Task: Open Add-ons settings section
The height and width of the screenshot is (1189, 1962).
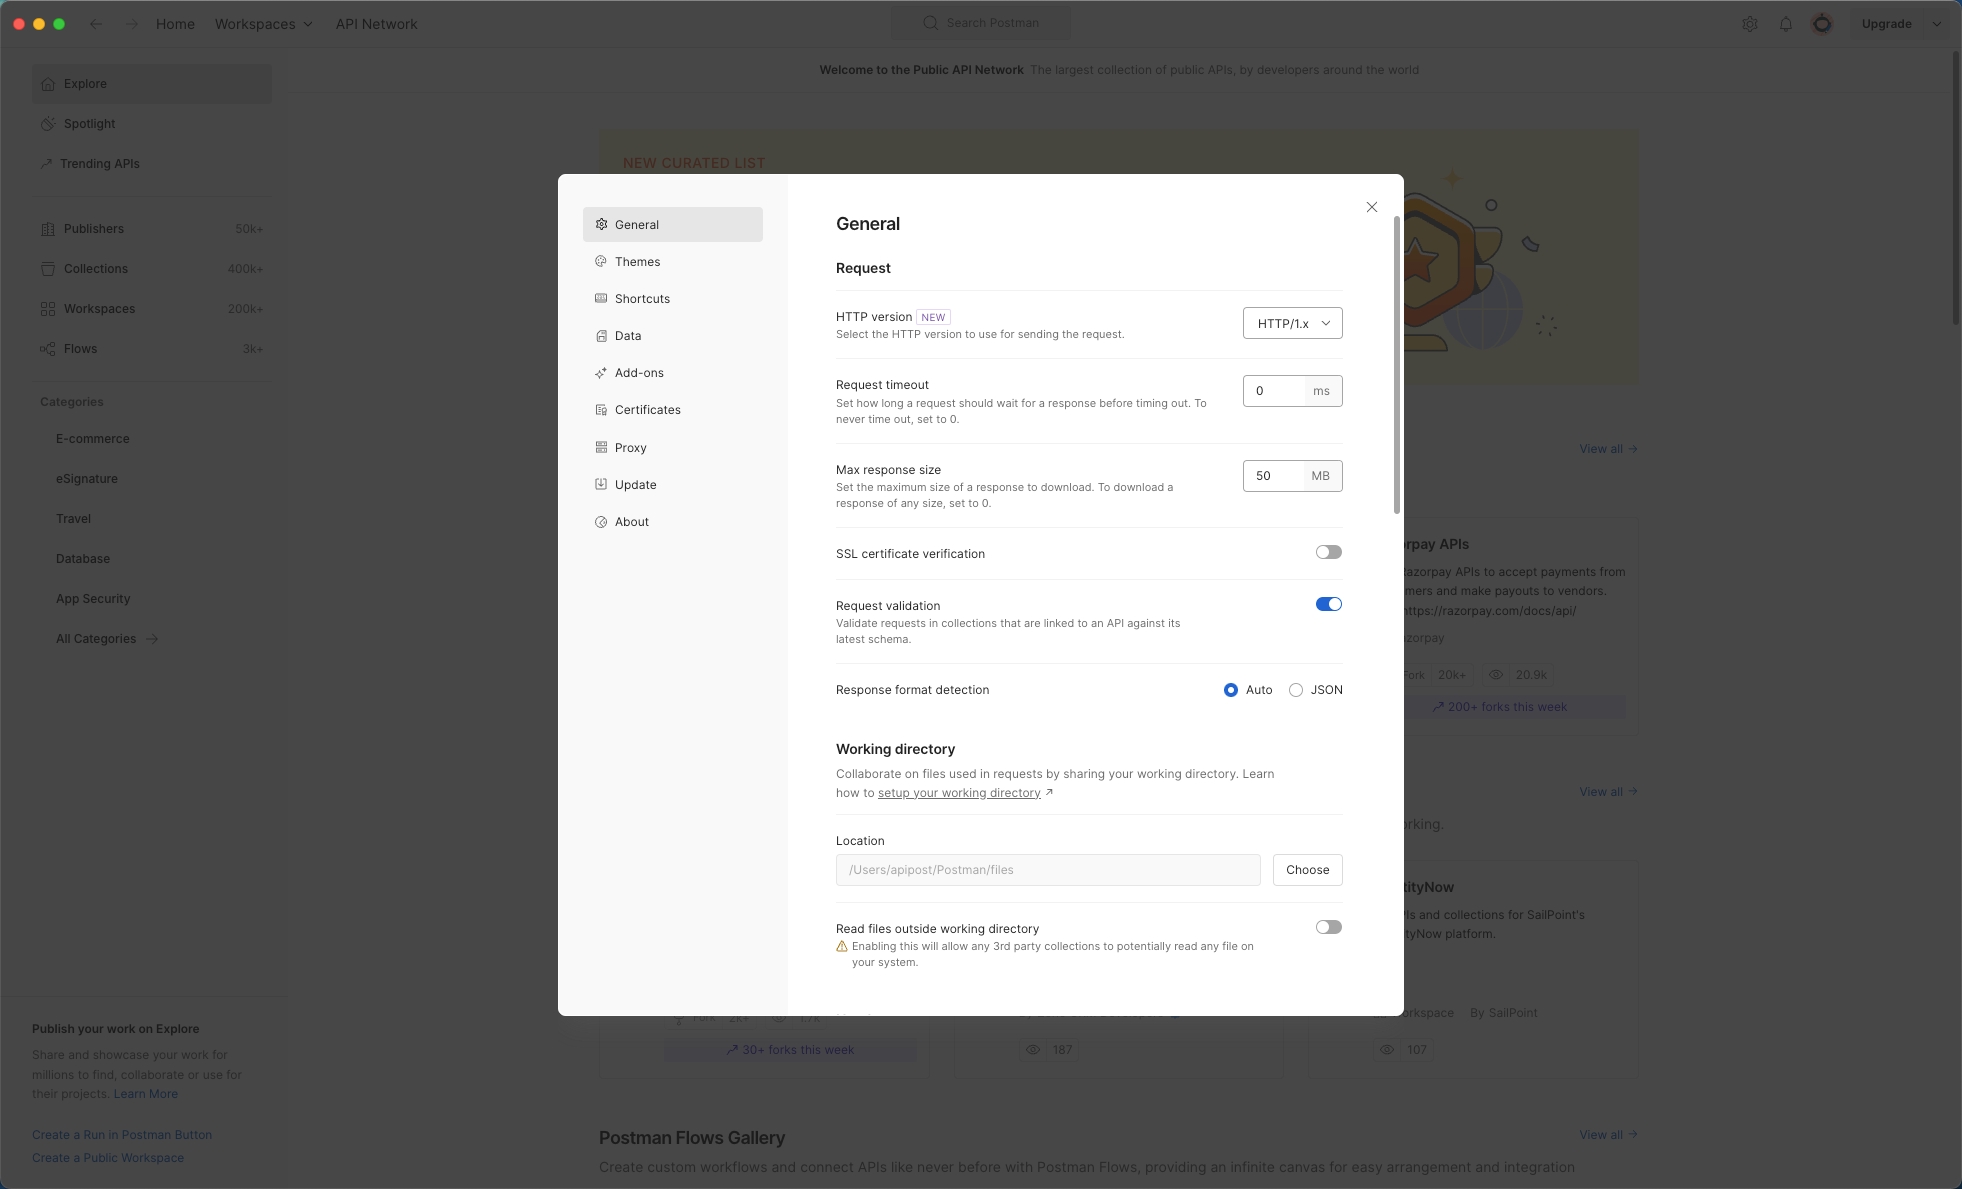Action: pos(672,373)
